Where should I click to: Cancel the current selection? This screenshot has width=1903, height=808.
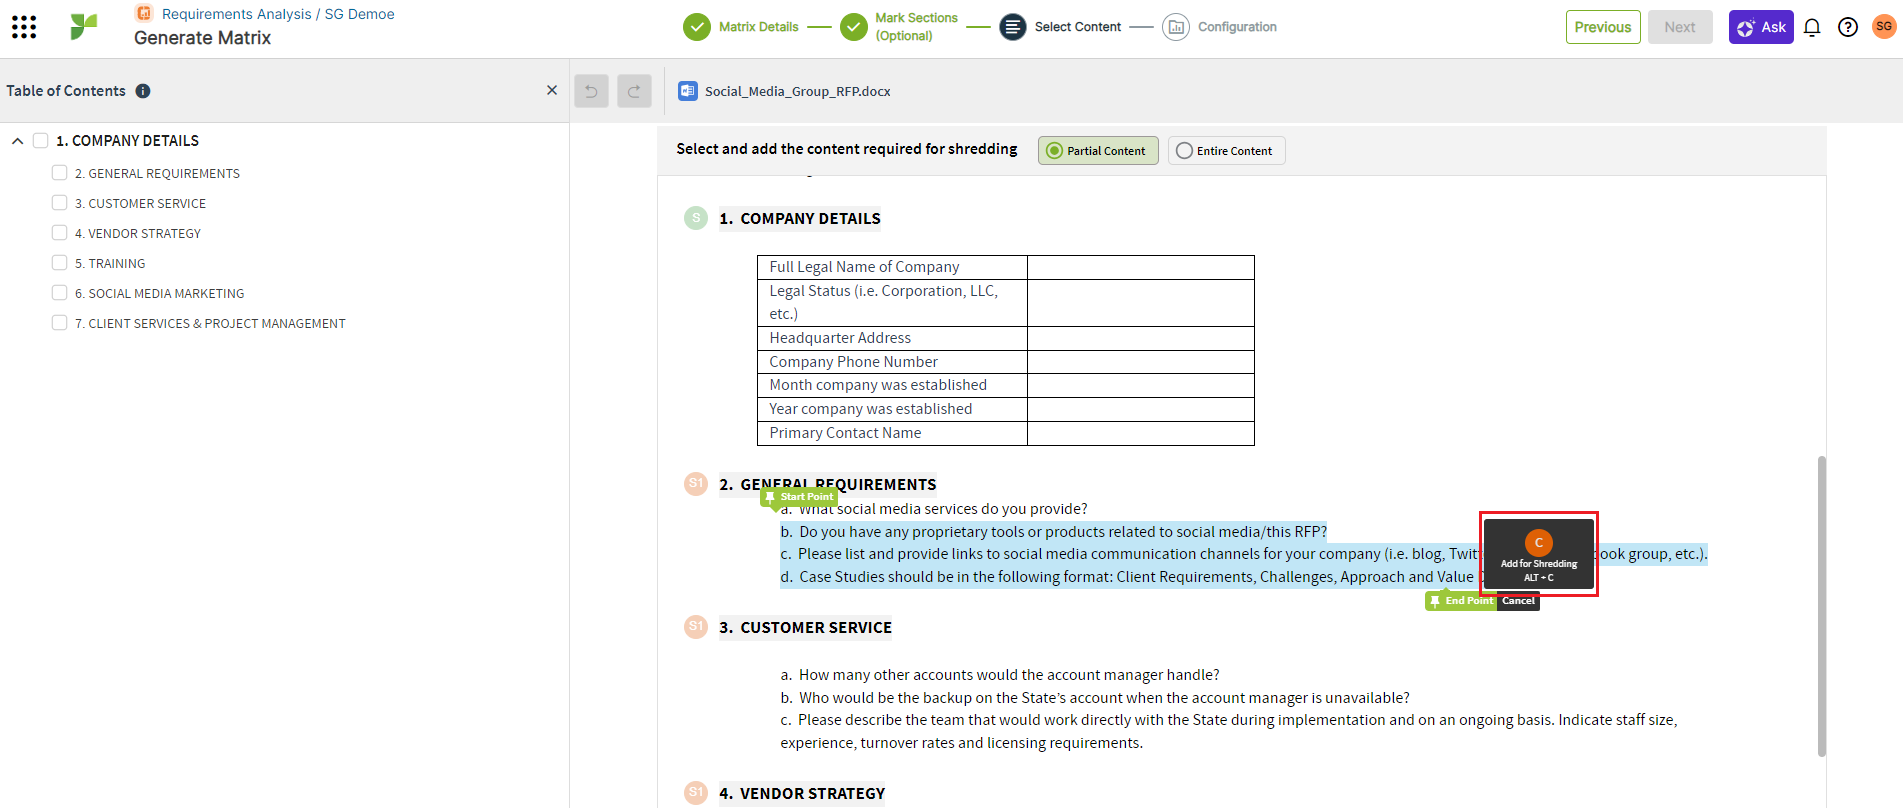1518,601
